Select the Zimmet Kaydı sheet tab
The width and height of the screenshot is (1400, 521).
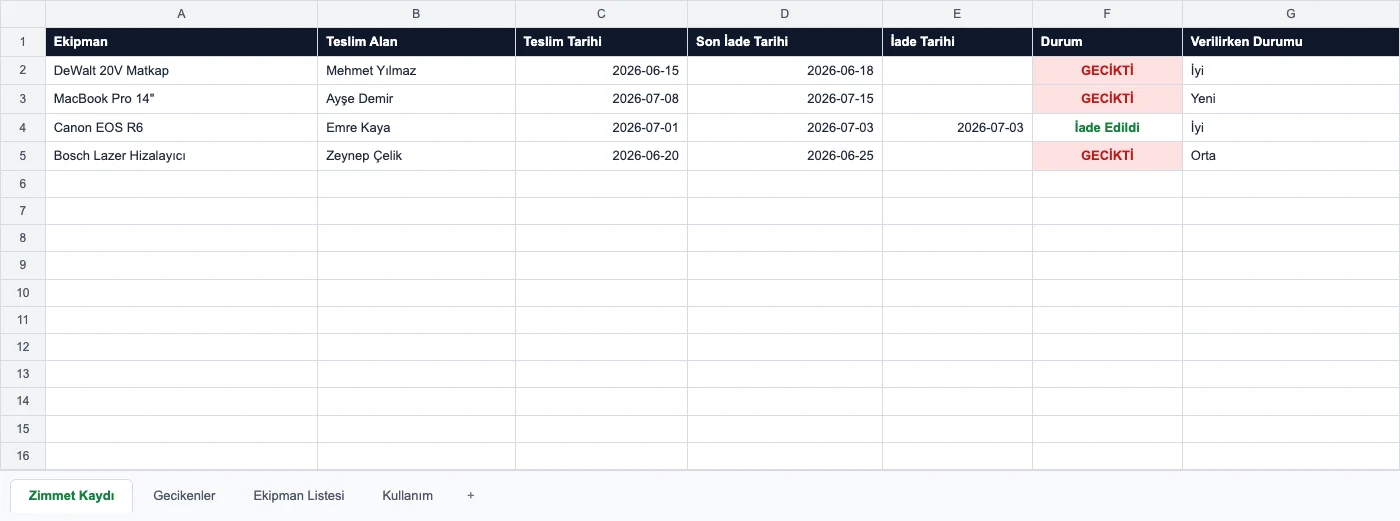72,495
